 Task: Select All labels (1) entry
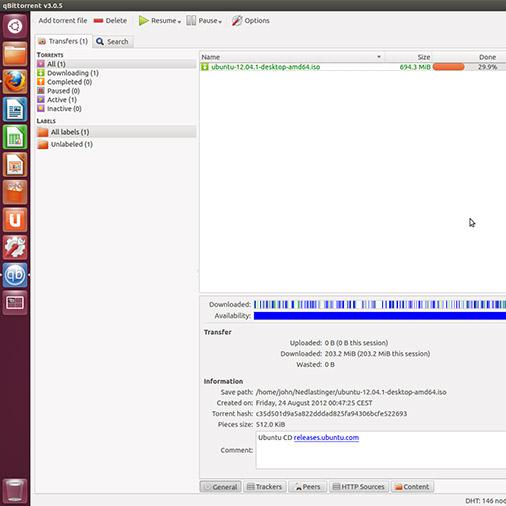tap(116, 132)
